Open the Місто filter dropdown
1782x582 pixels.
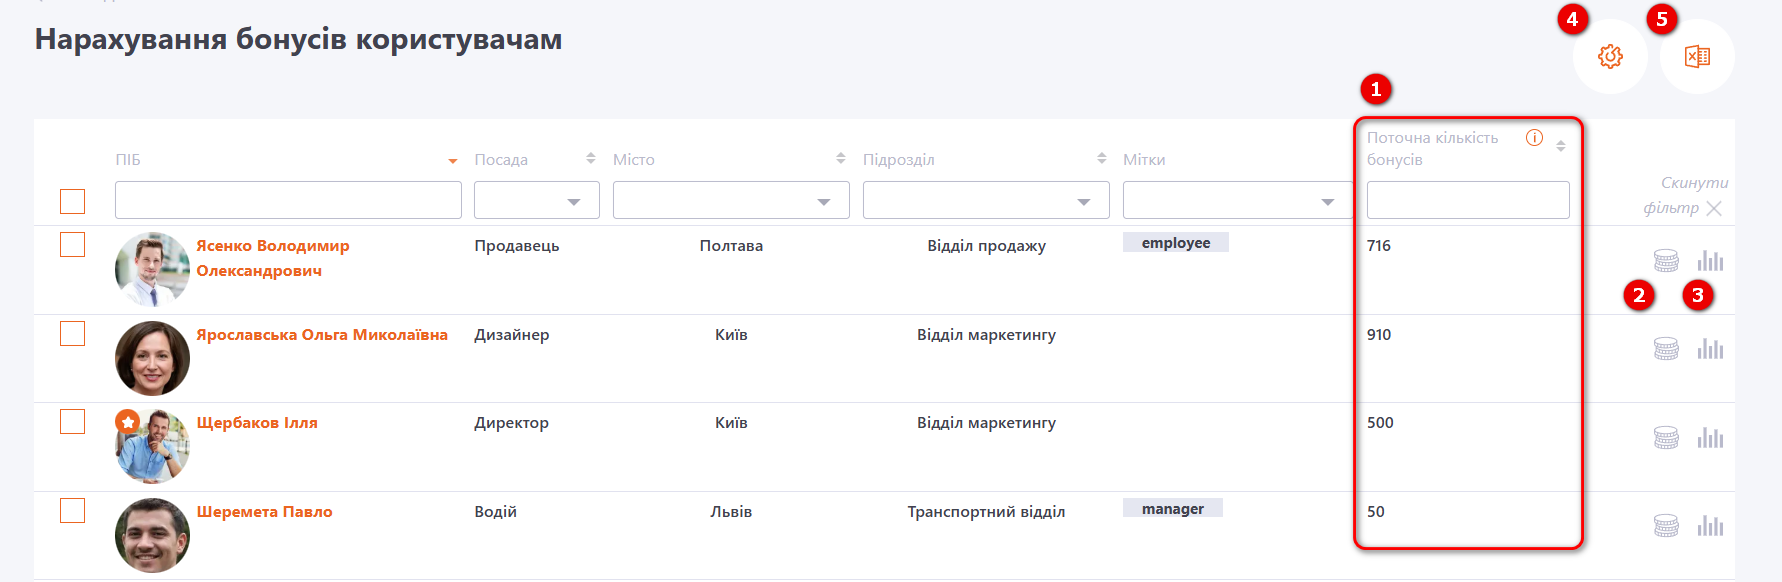731,201
